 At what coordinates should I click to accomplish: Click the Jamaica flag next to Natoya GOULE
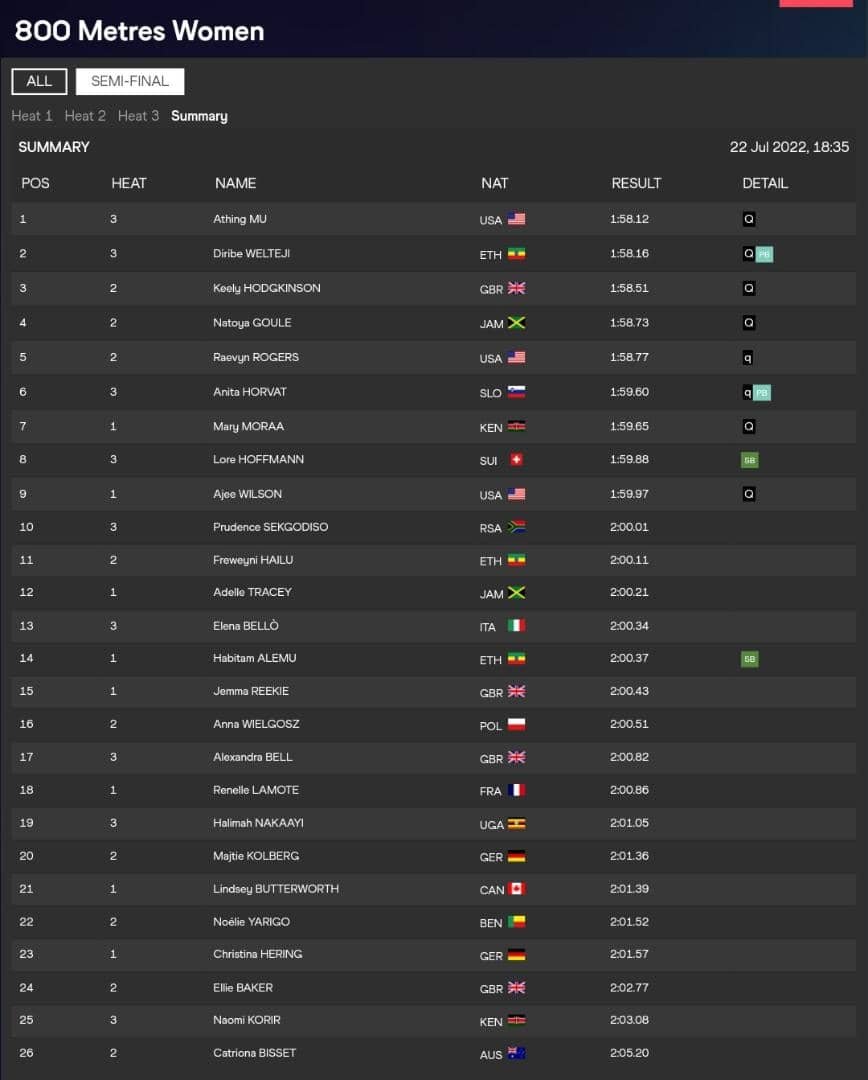(x=516, y=322)
